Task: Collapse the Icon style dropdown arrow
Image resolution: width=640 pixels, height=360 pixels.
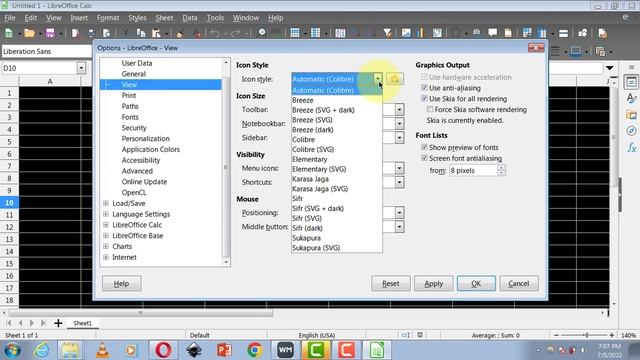Action: 378,79
